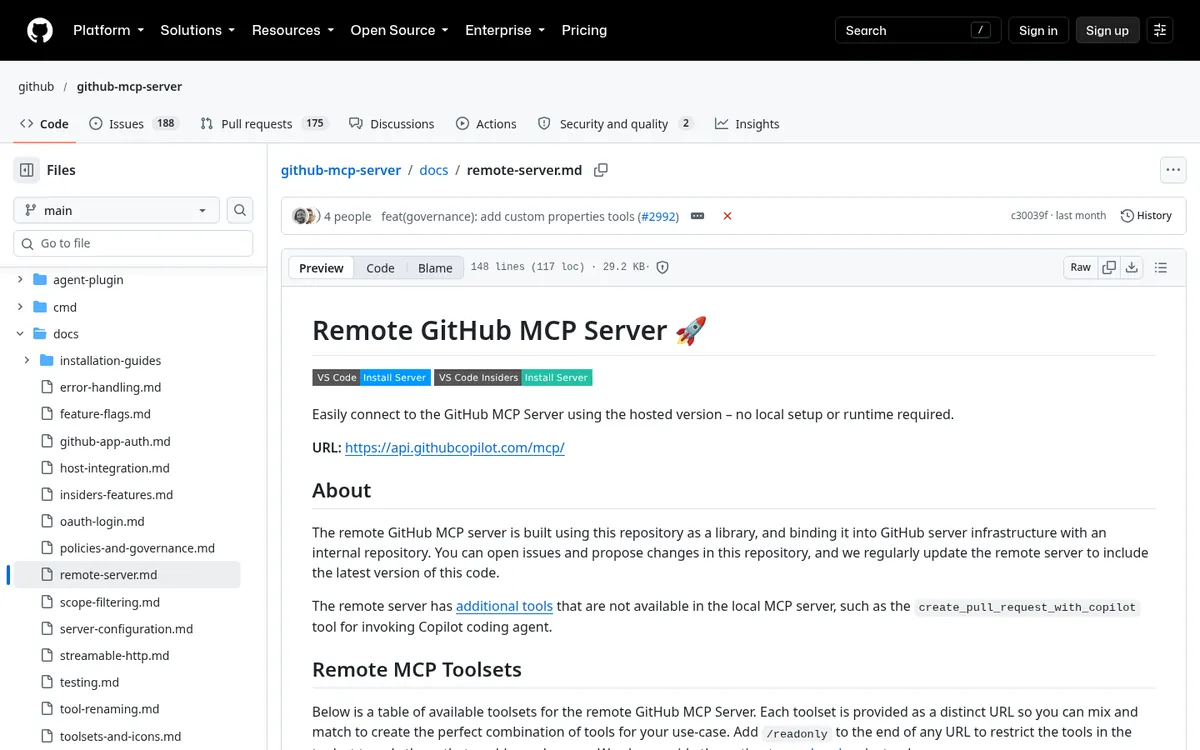Go to docs breadcrumb folder
The width and height of the screenshot is (1200, 750).
[x=434, y=170]
